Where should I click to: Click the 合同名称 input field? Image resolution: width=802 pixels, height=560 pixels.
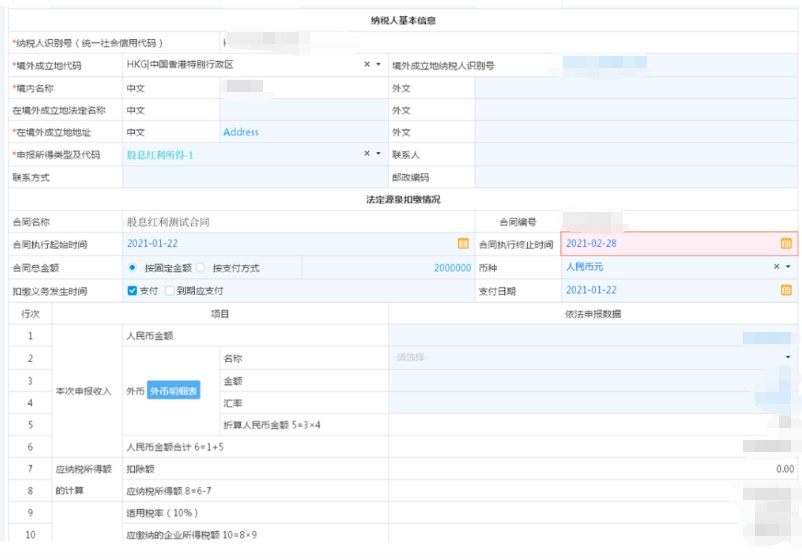300,222
